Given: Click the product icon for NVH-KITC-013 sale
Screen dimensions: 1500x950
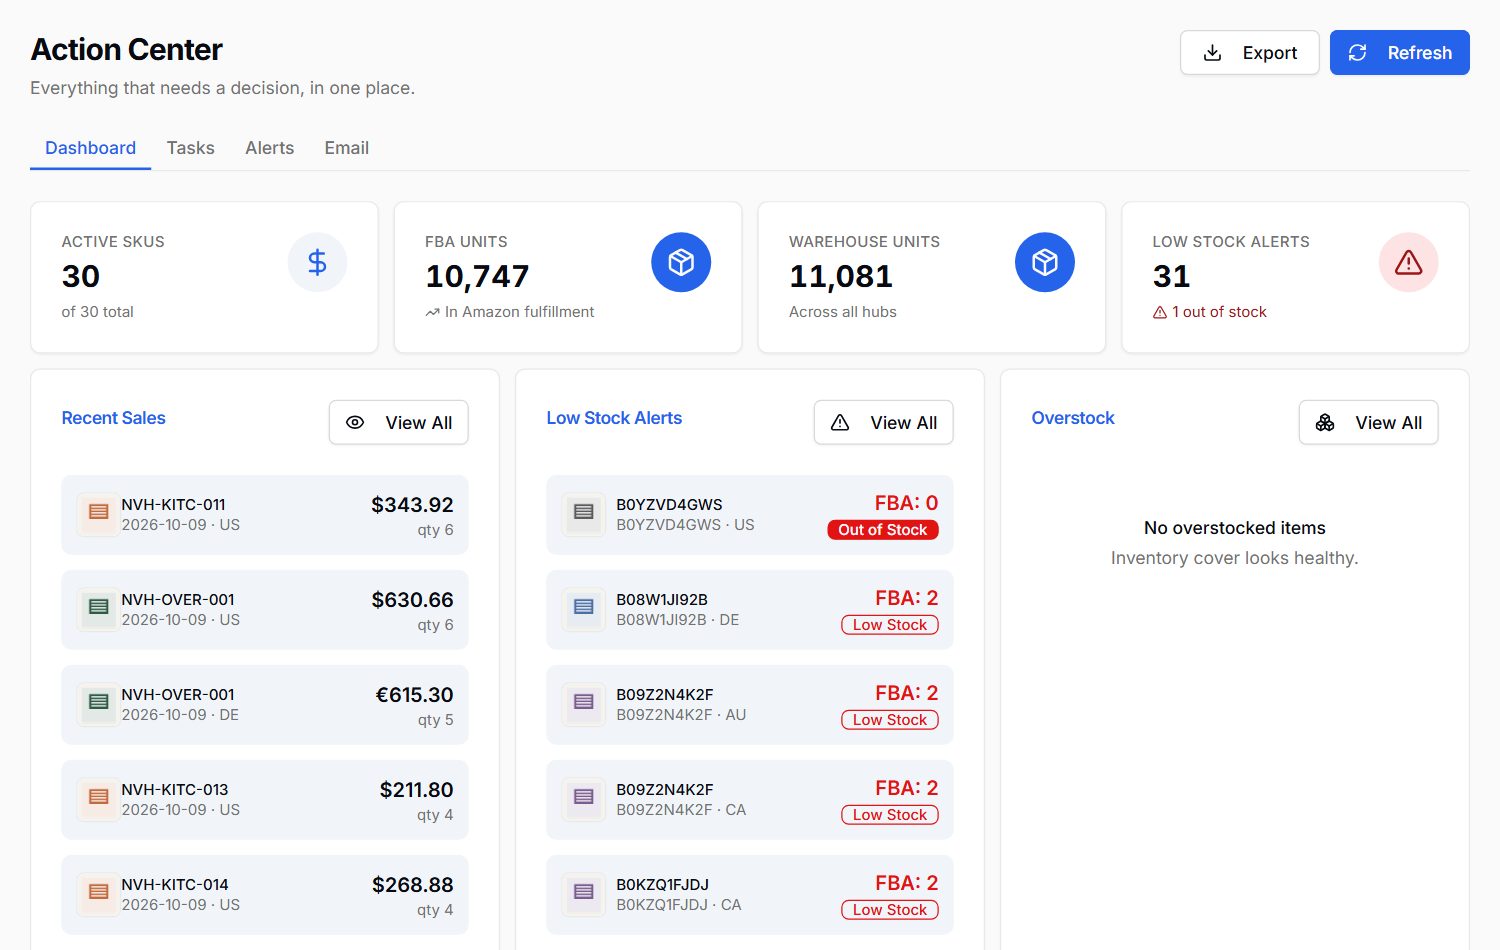Looking at the screenshot, I should tap(98, 799).
